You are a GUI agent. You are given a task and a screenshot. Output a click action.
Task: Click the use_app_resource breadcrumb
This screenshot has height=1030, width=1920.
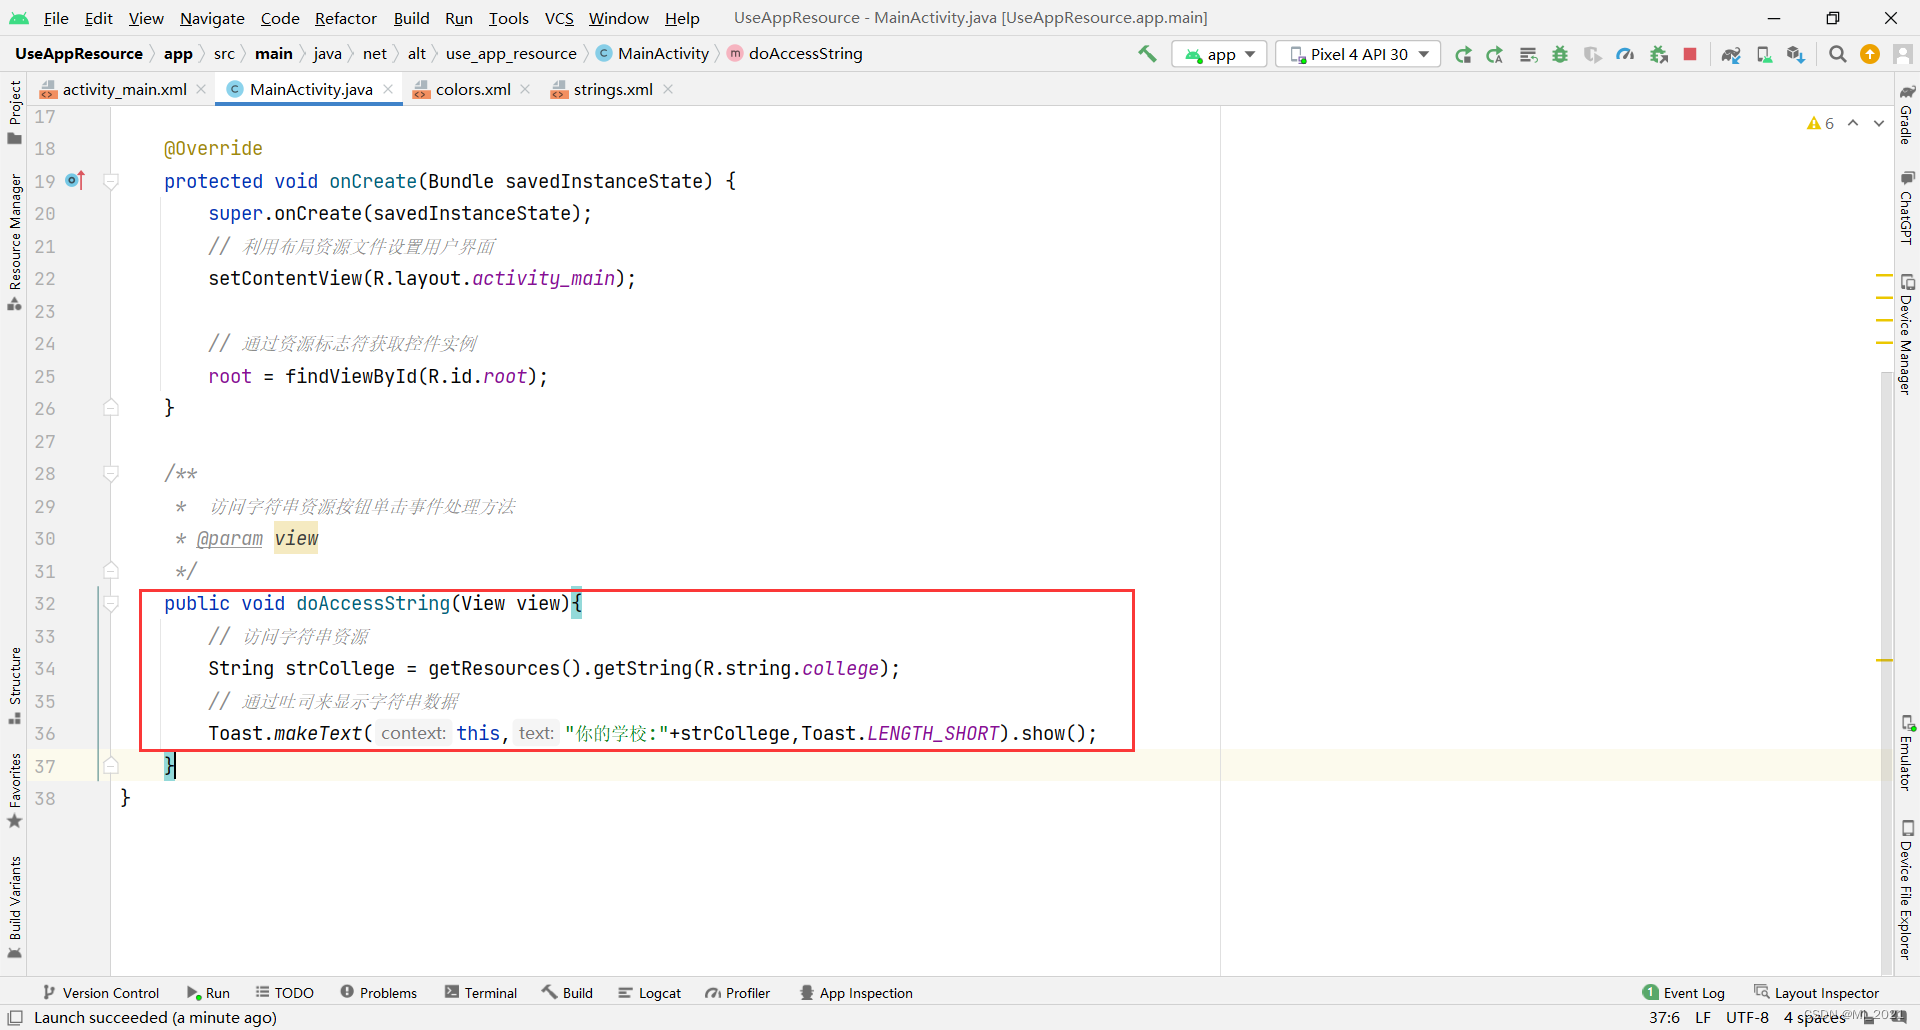[x=511, y=54]
